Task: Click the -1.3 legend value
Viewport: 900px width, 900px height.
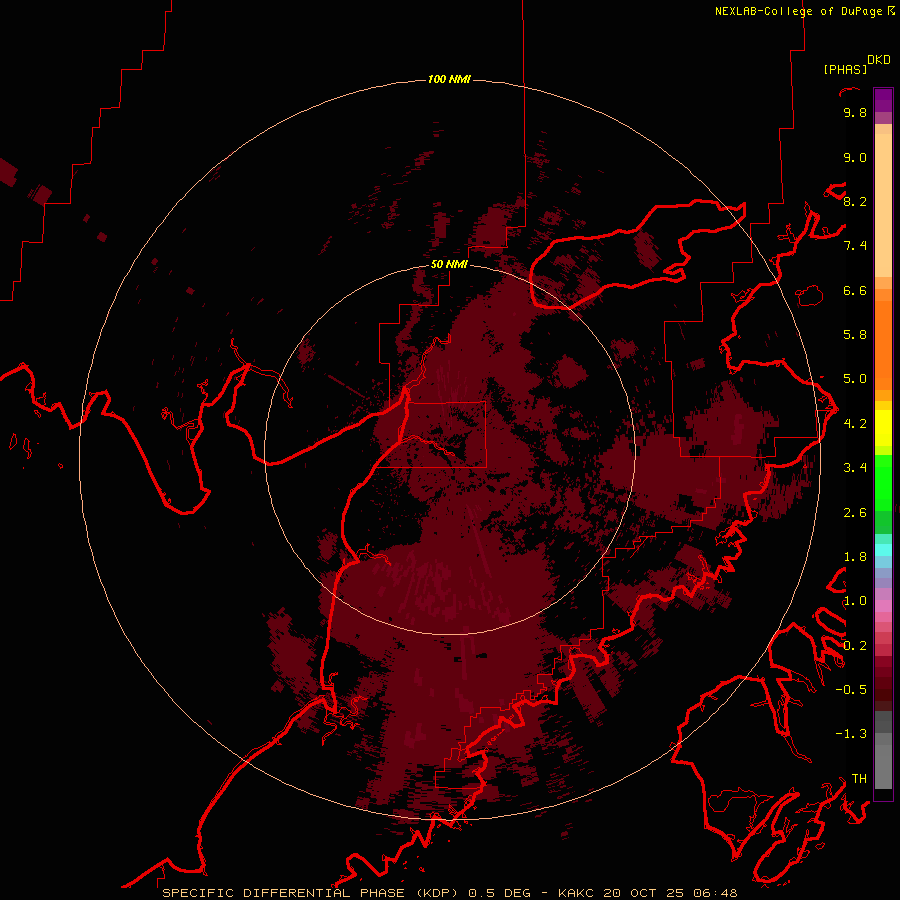Action: [851, 734]
